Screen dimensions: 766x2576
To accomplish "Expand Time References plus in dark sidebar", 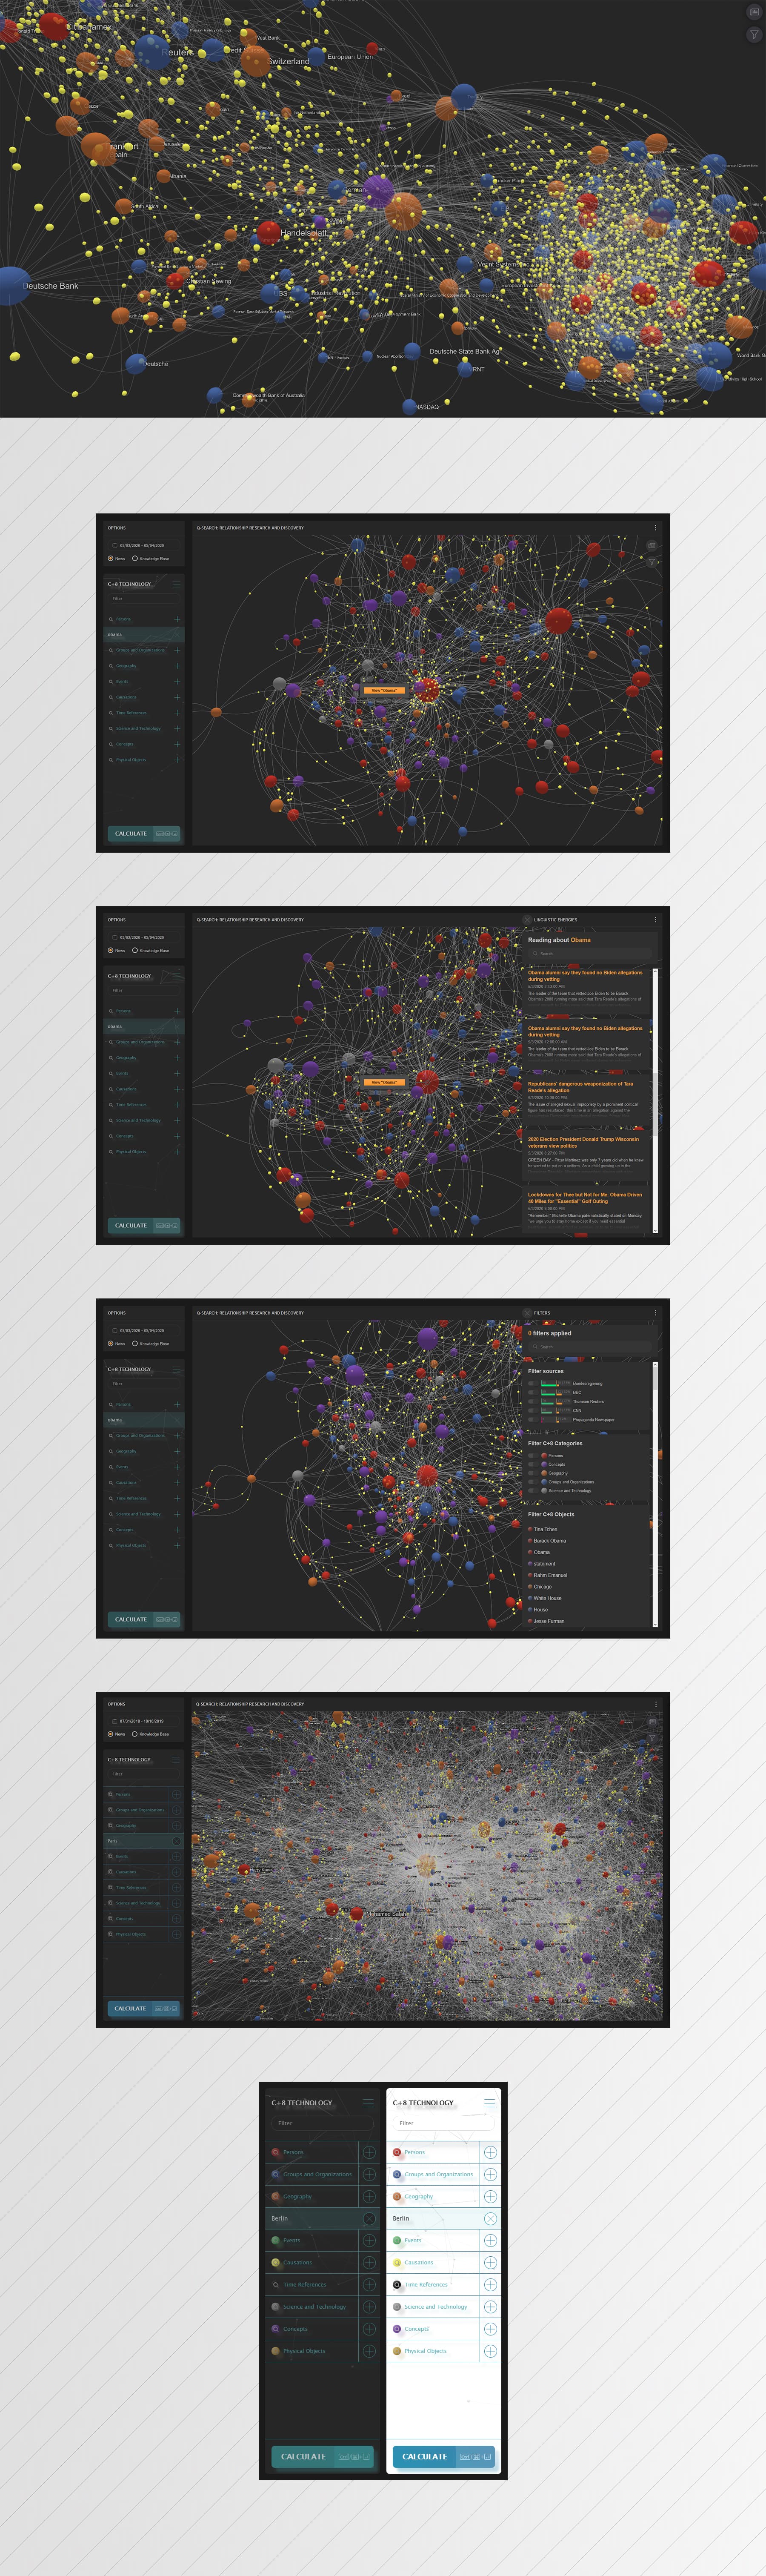I will pyautogui.click(x=369, y=2284).
